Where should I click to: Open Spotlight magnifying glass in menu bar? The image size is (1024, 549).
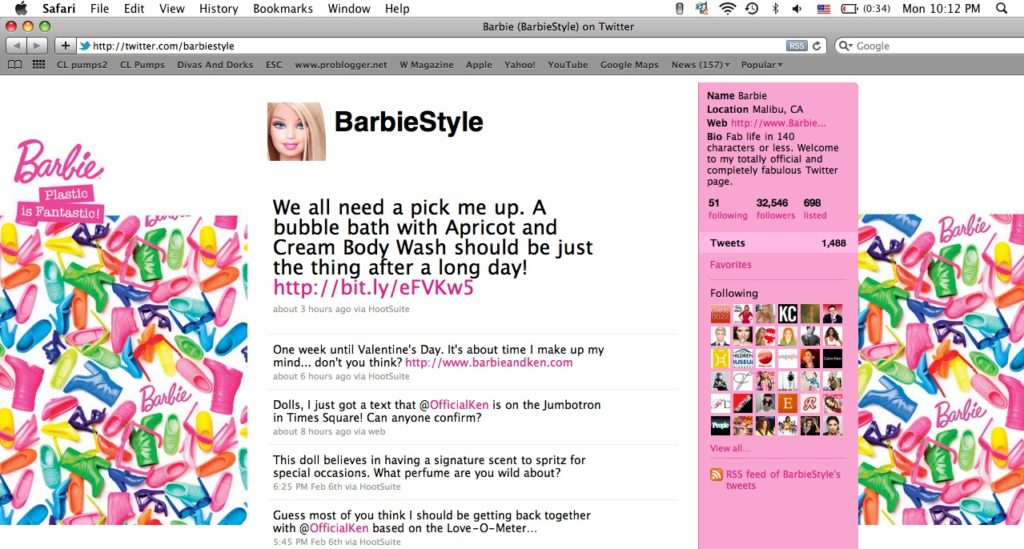[1001, 8]
